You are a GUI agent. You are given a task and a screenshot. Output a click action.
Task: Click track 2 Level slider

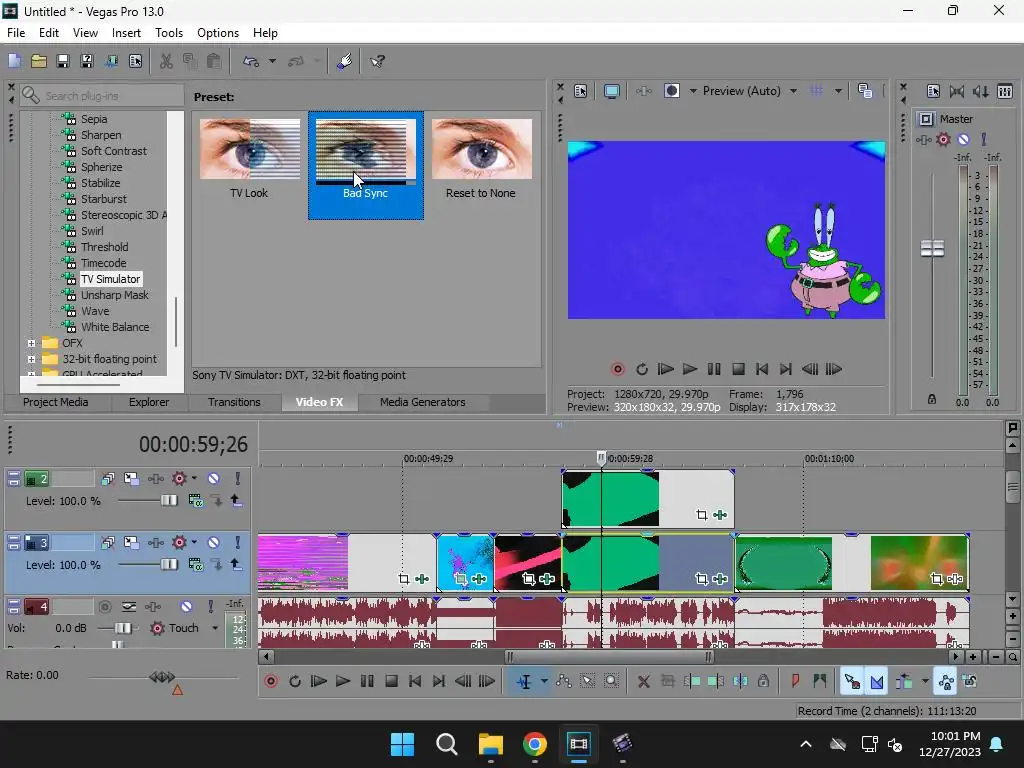[168, 500]
